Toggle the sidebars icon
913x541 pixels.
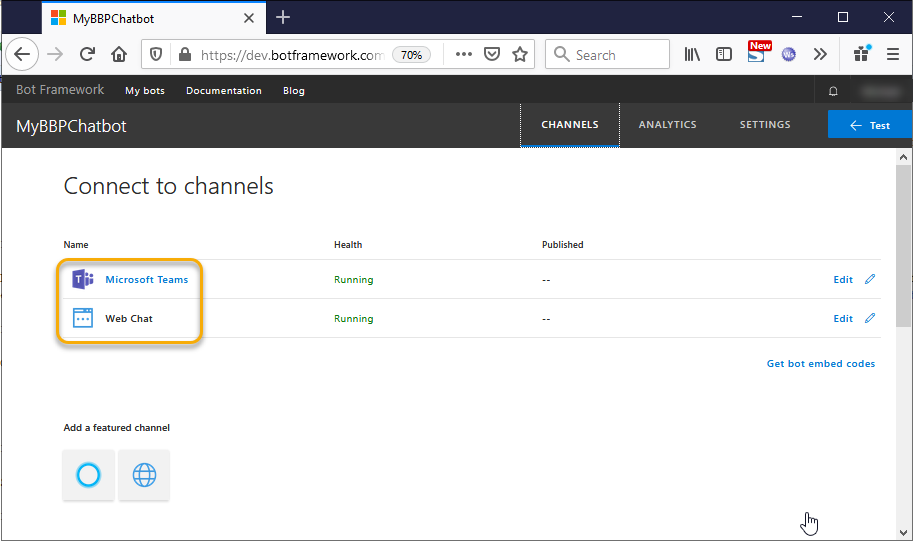click(724, 55)
